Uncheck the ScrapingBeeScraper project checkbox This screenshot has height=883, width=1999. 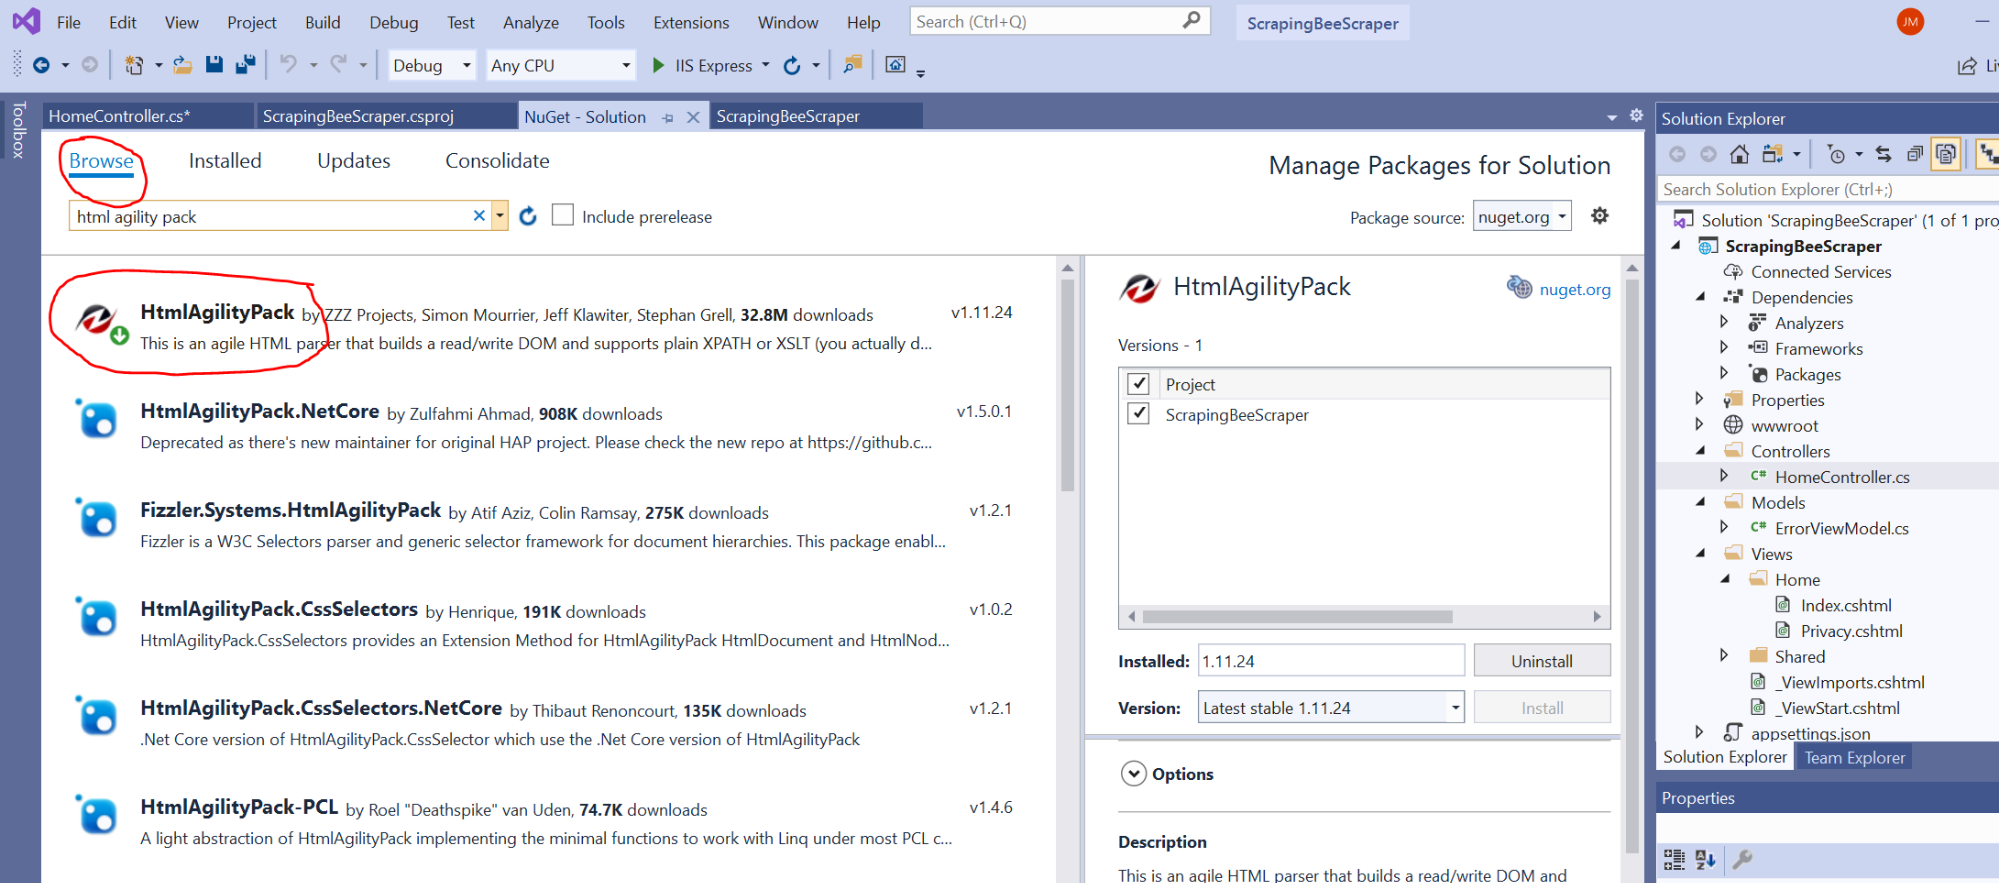pyautogui.click(x=1138, y=414)
